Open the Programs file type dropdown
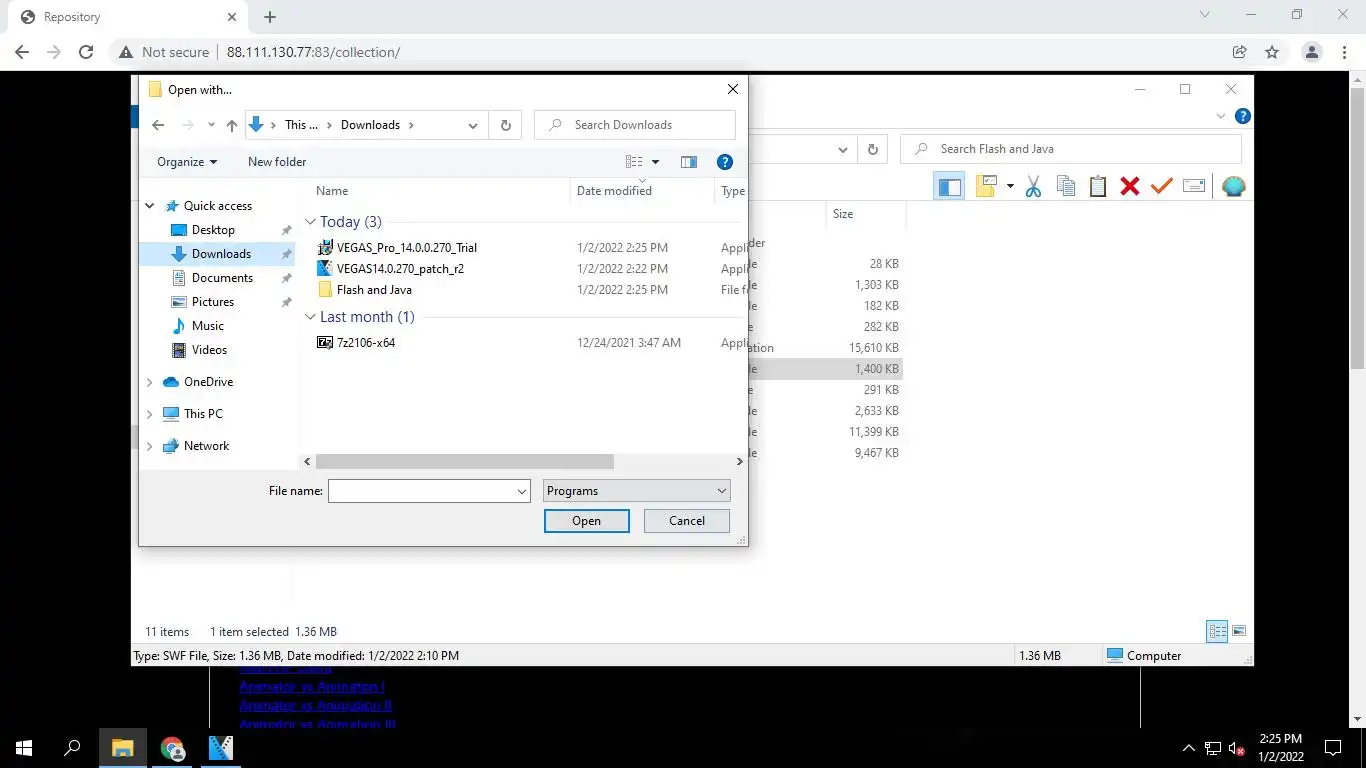Image resolution: width=1366 pixels, height=768 pixels. coord(636,491)
